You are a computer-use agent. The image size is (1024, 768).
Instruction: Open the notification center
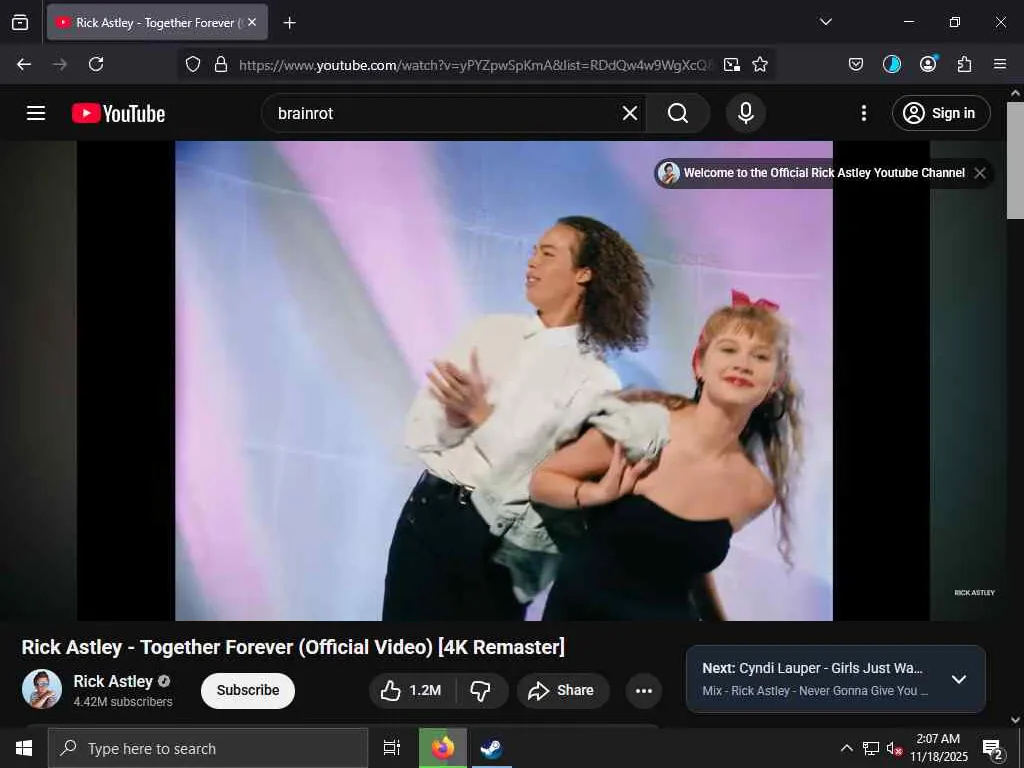(993, 749)
